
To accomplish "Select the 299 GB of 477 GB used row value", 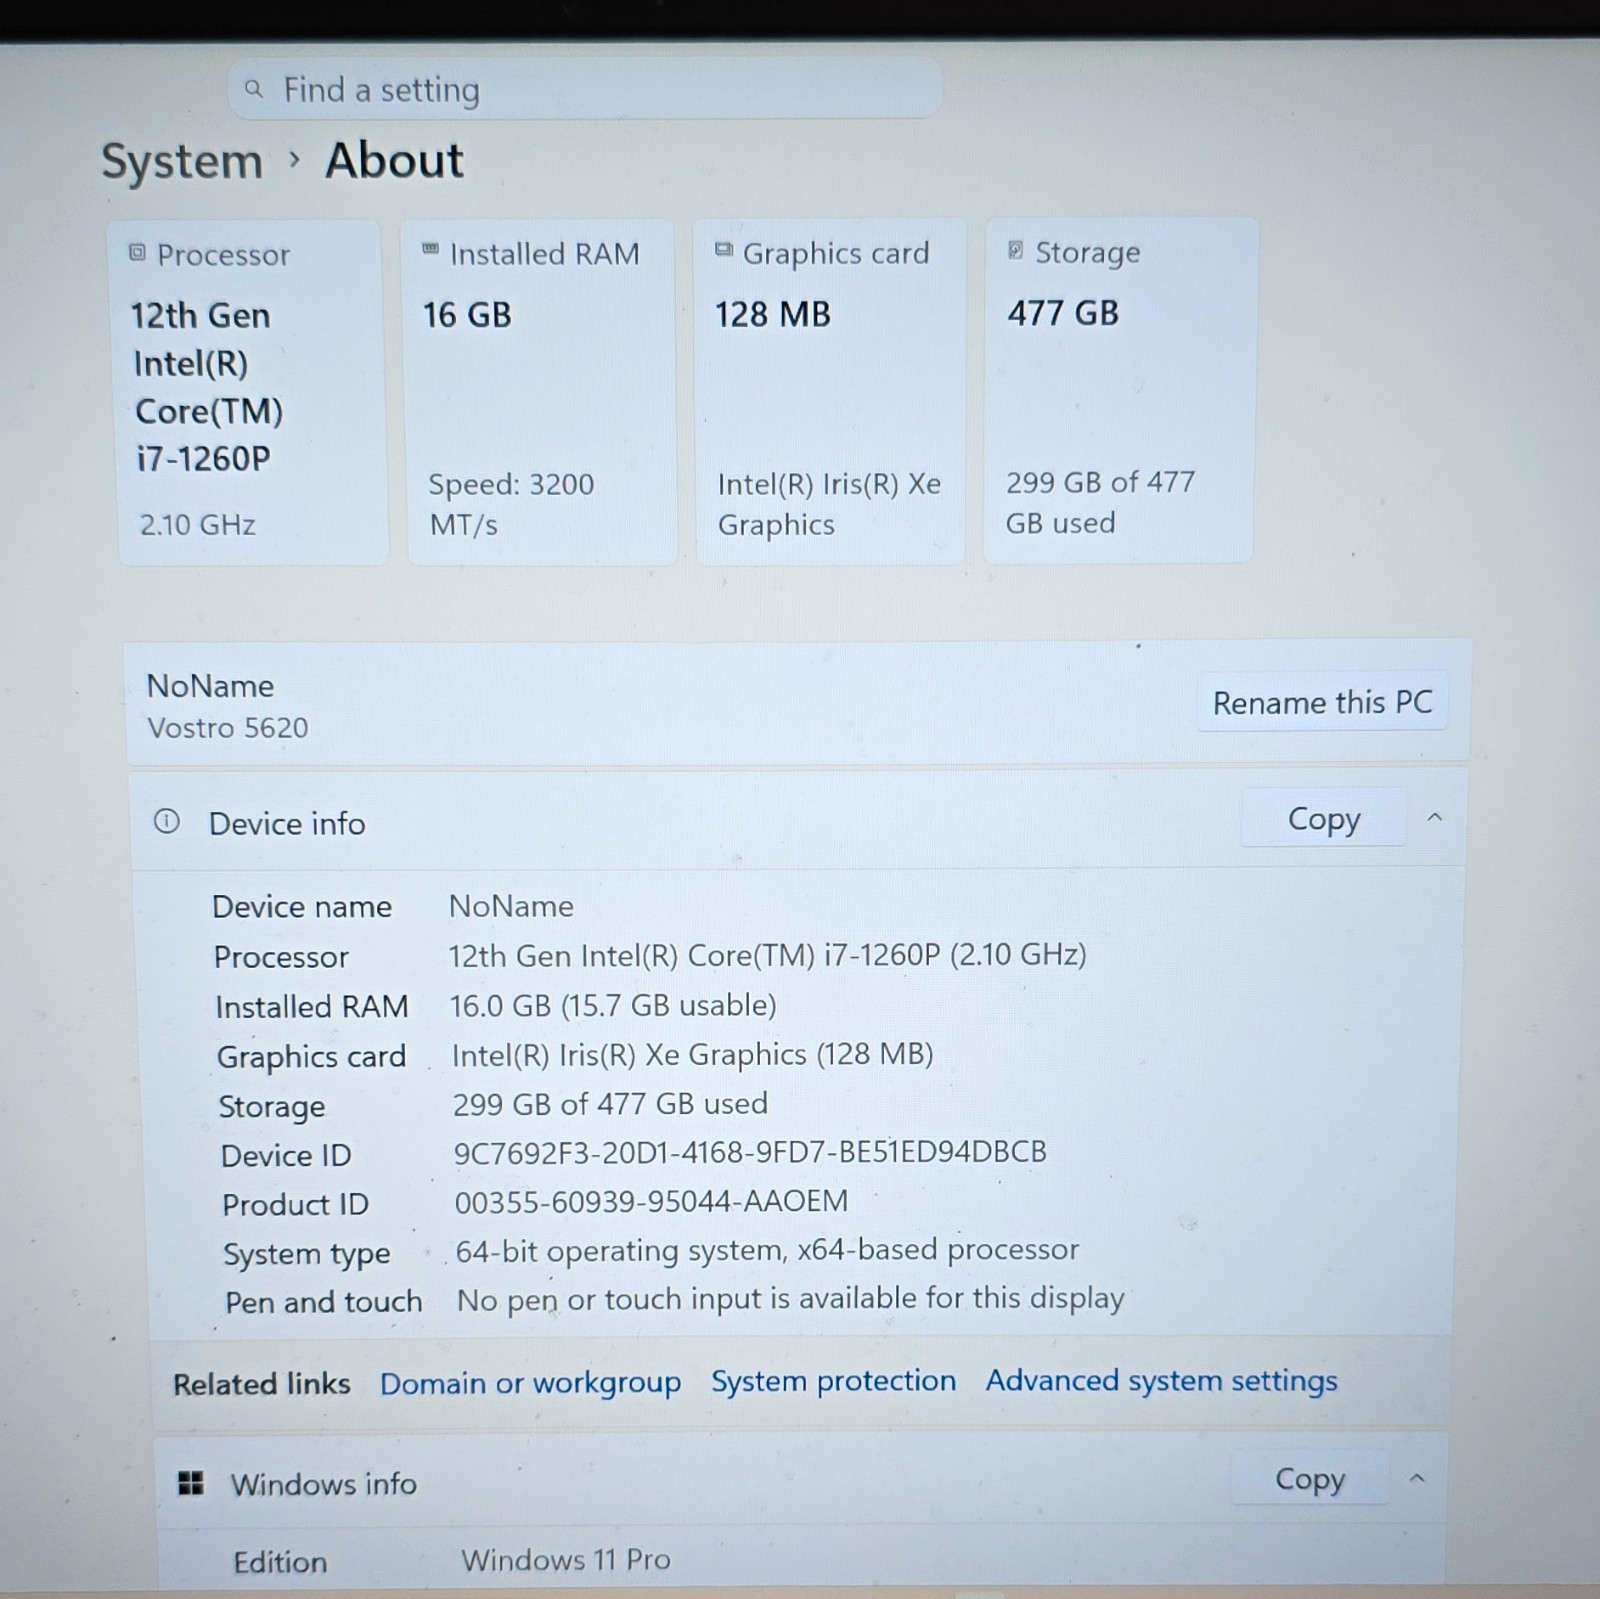I will point(610,1104).
